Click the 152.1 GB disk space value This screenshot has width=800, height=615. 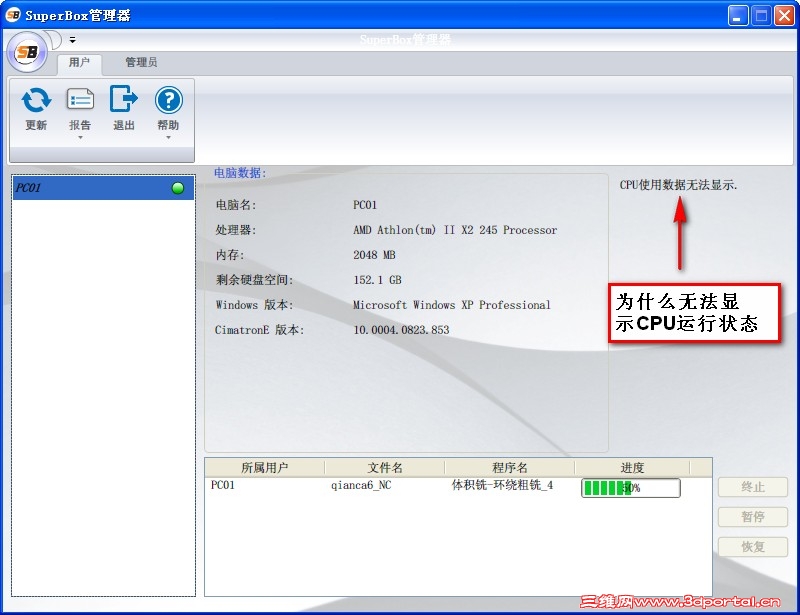[378, 280]
